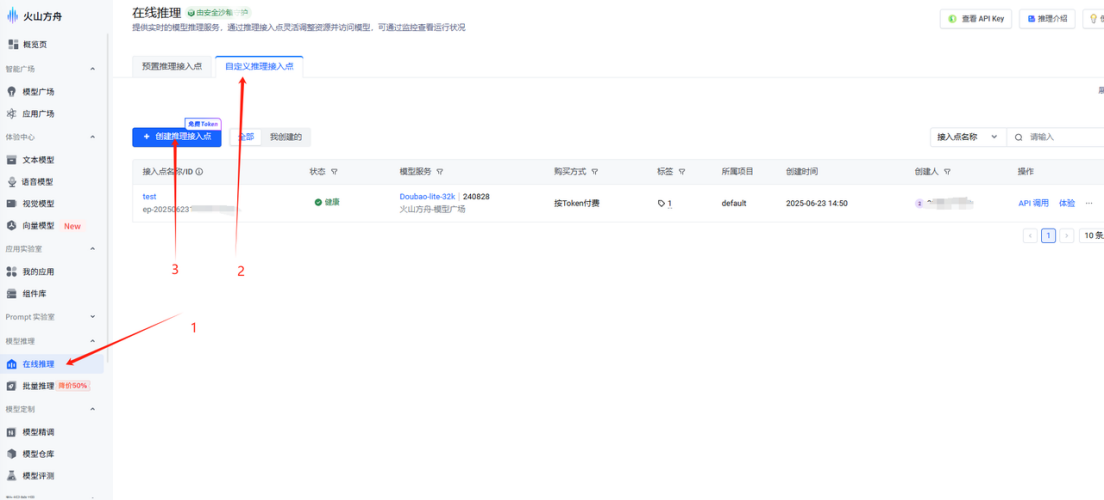
Task: Collapse the 模型定制 sidebar section
Action: (93, 409)
